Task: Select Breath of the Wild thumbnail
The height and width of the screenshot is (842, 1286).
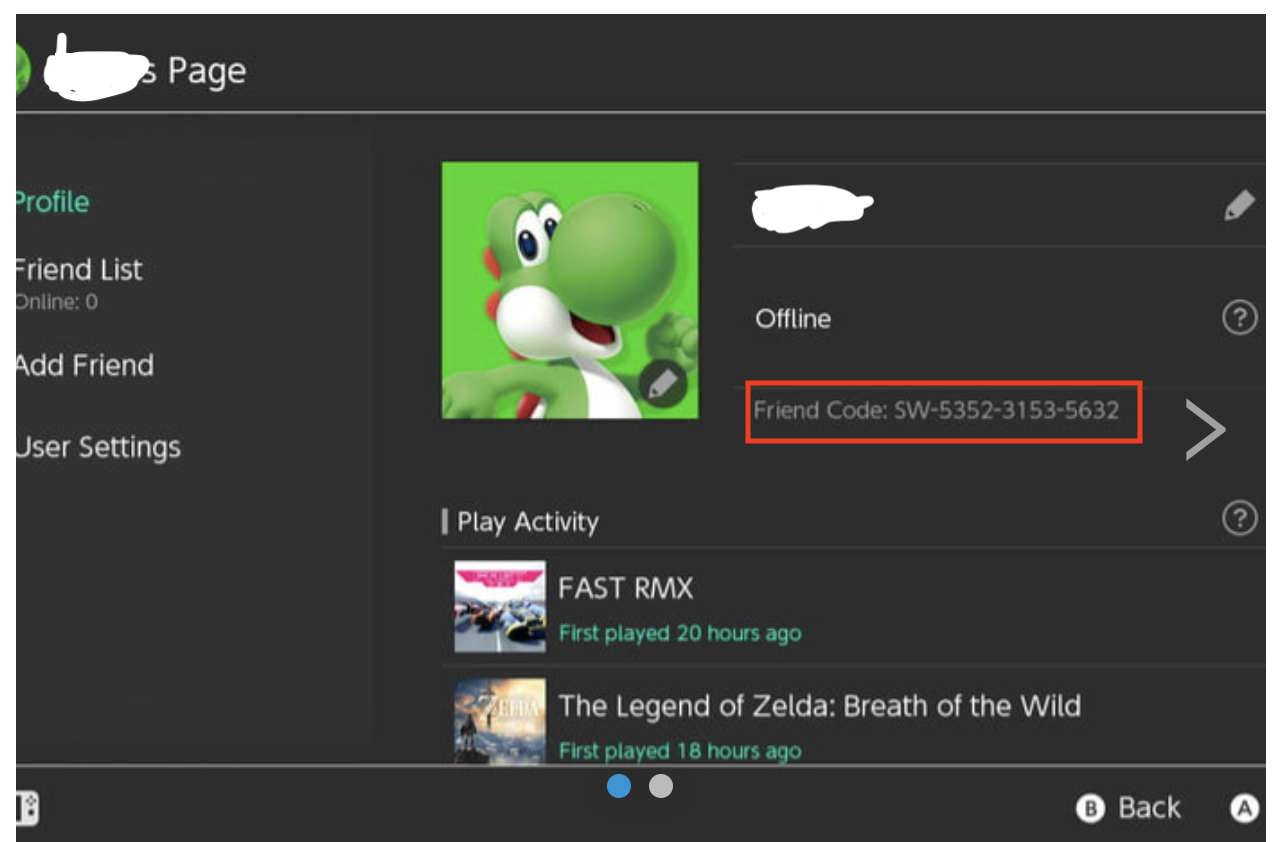Action: click(x=500, y=721)
